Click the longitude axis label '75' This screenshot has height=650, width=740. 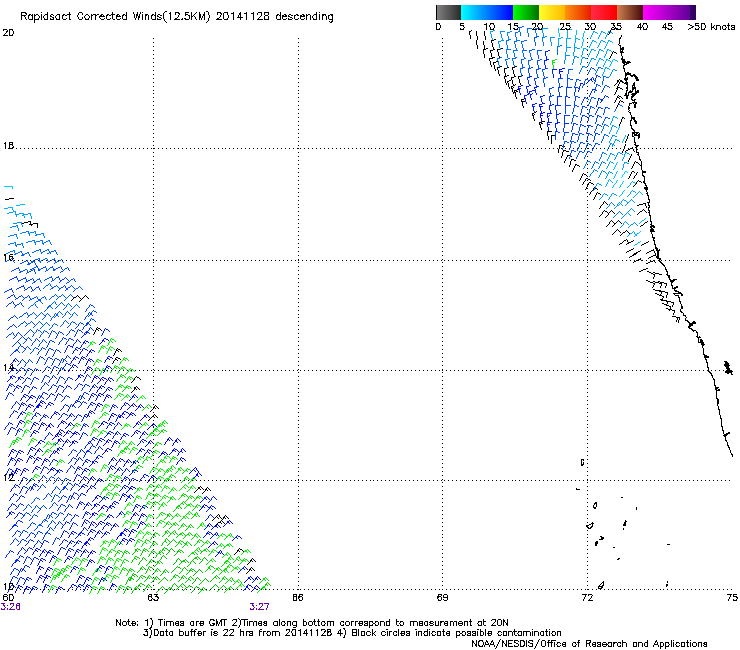[x=732, y=598]
